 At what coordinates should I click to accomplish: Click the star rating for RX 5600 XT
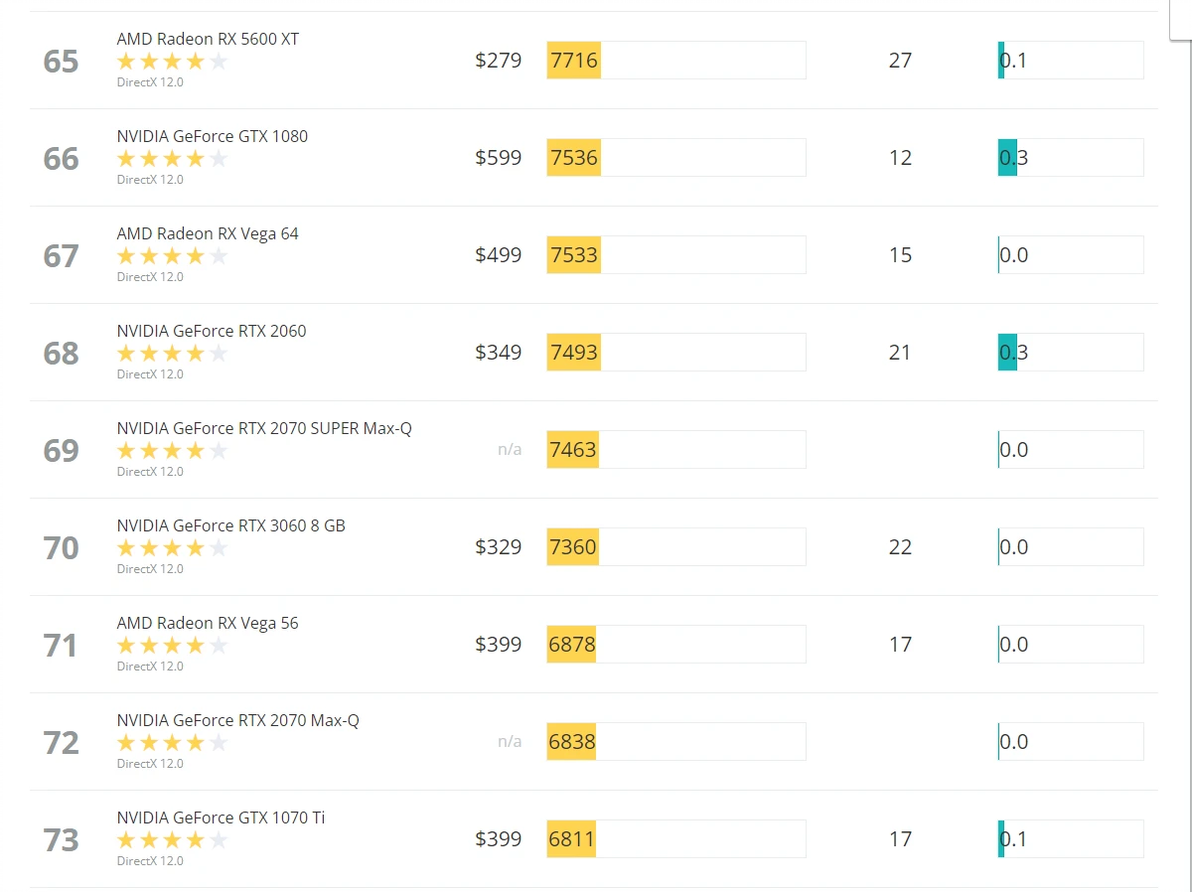172,61
